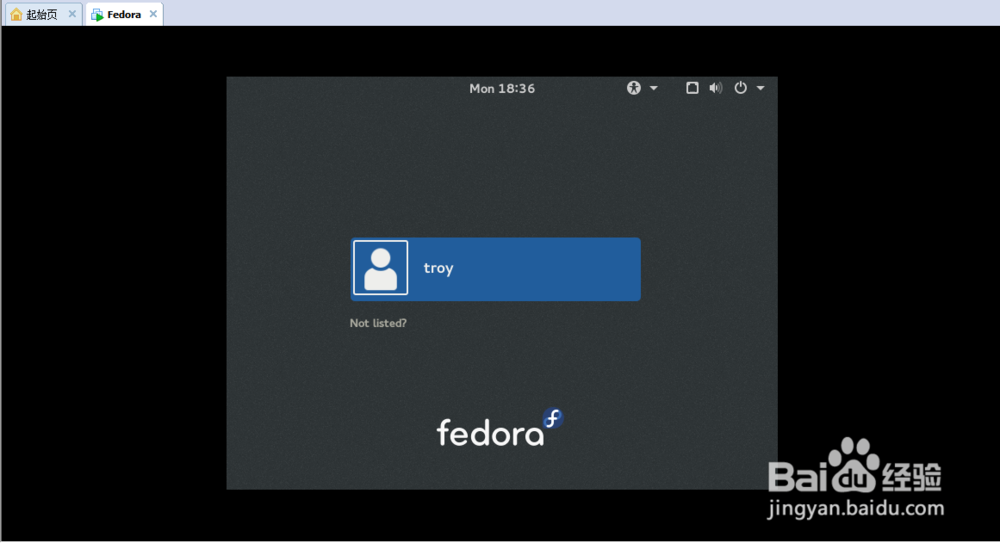This screenshot has width=1000, height=543.
Task: Click the home icon on 起始页 tab
Action: pos(17,14)
